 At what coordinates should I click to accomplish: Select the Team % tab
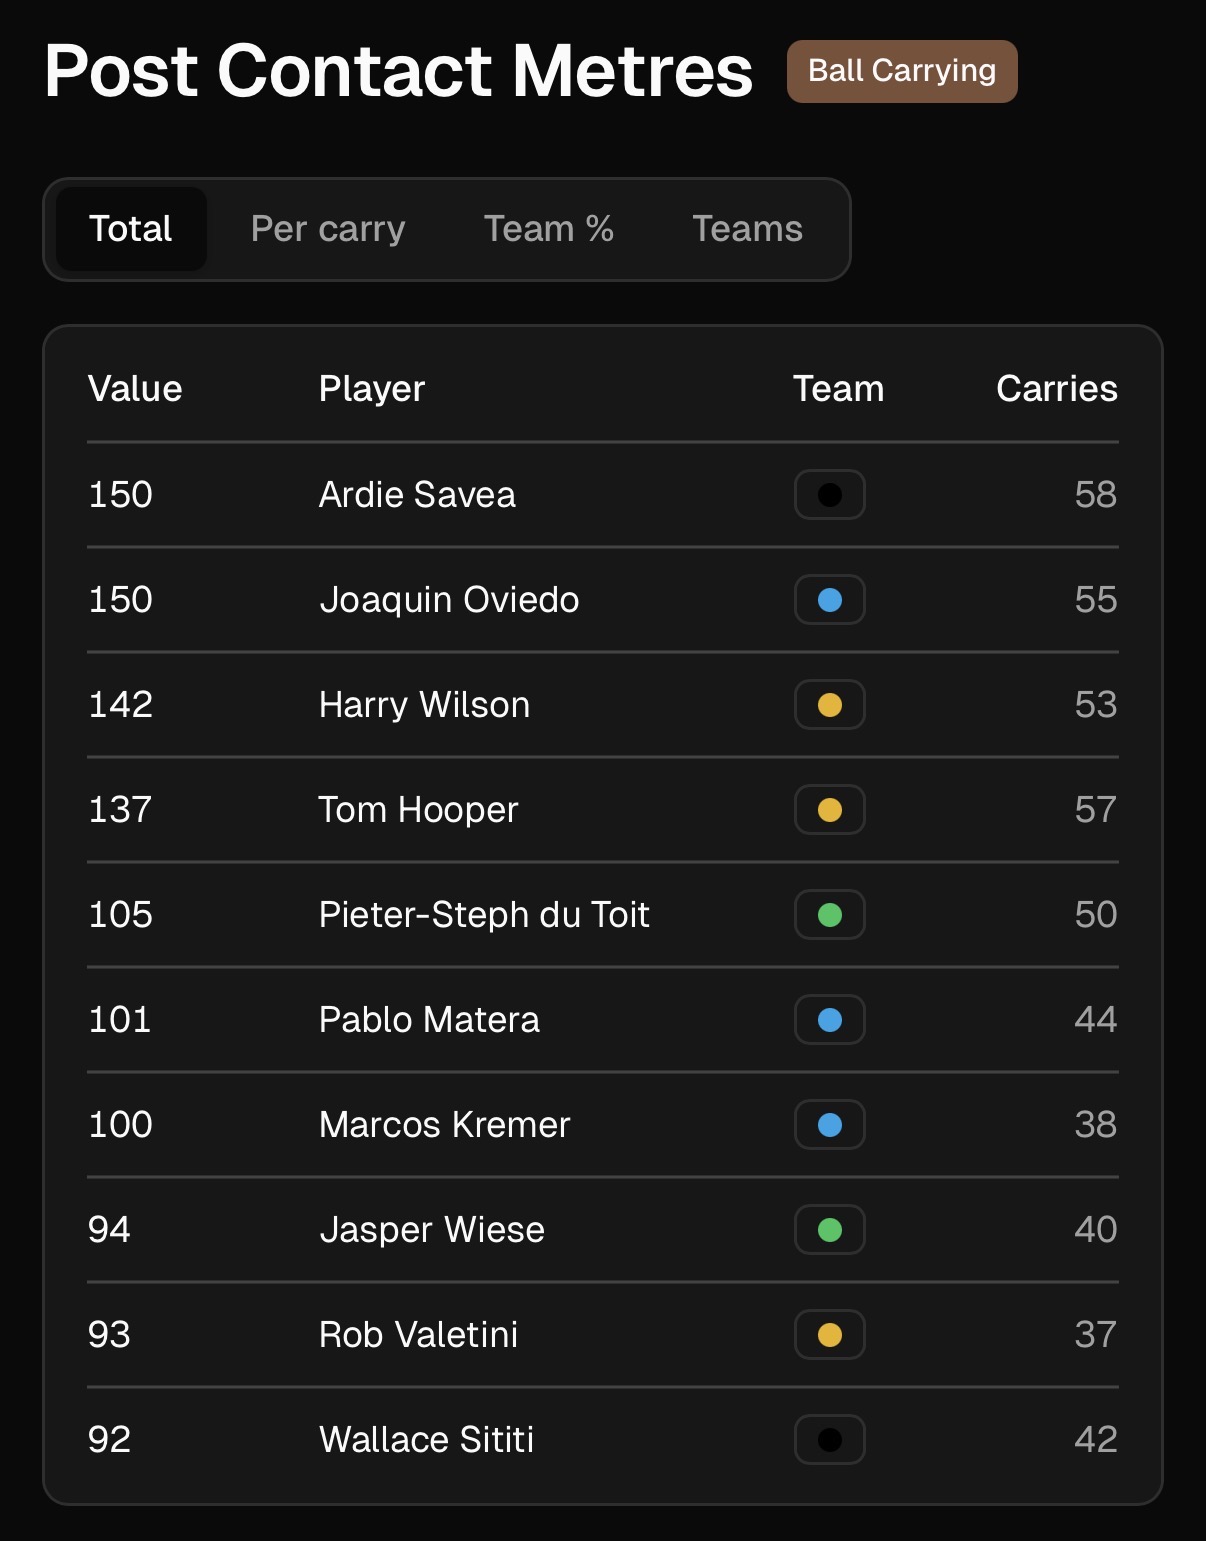pos(549,229)
